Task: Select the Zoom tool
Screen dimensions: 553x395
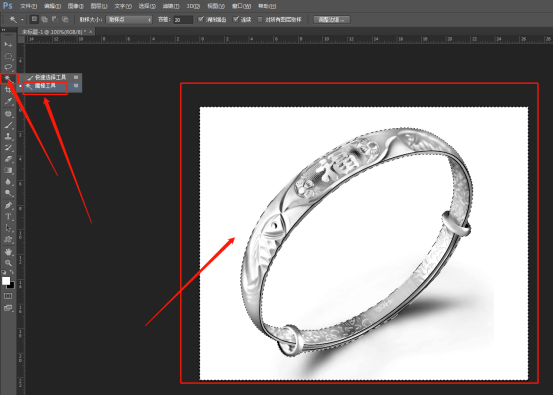Action: [x=8, y=263]
